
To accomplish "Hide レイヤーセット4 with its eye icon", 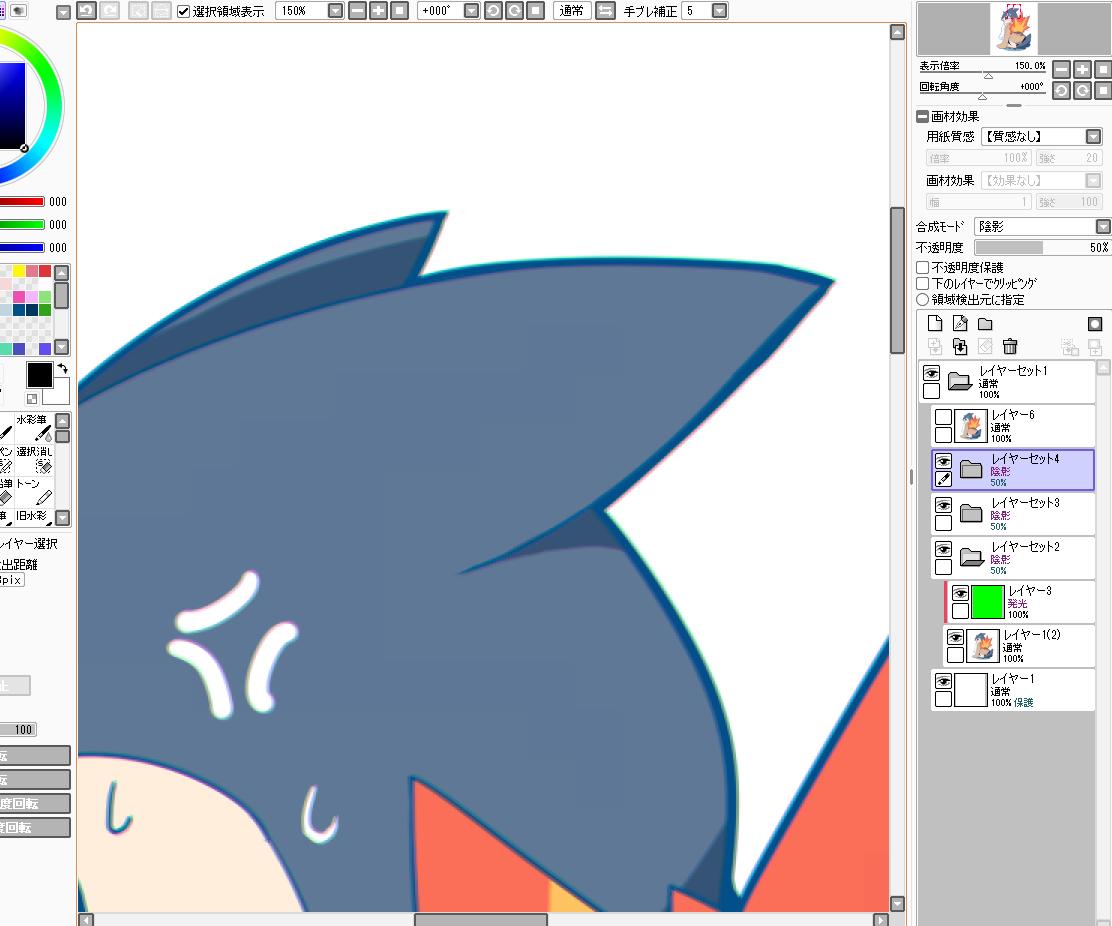I will 943,461.
